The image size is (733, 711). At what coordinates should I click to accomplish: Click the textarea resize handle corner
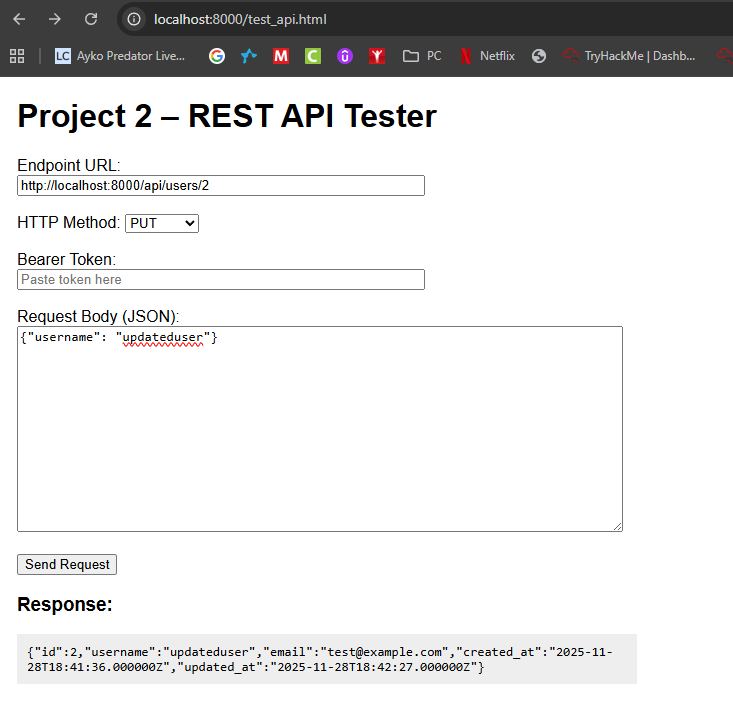click(618, 526)
